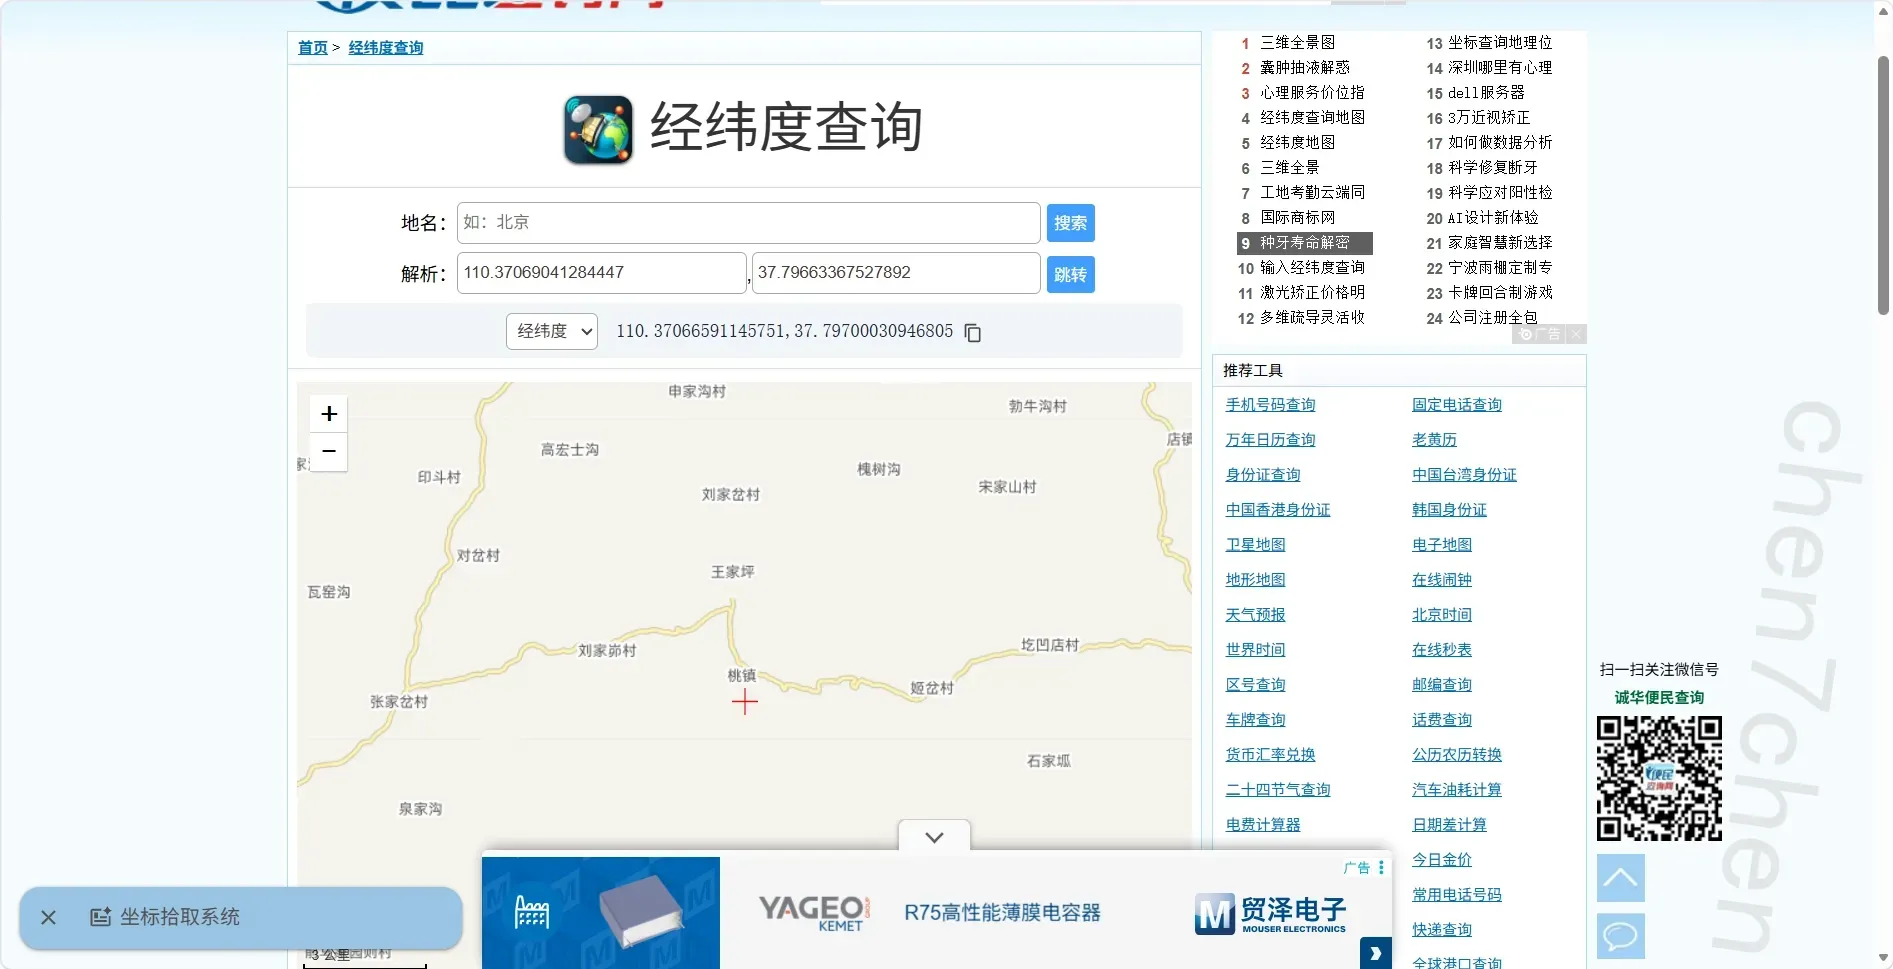Copy the converted coordinates with the copy icon
The image size is (1893, 969).
(972, 332)
